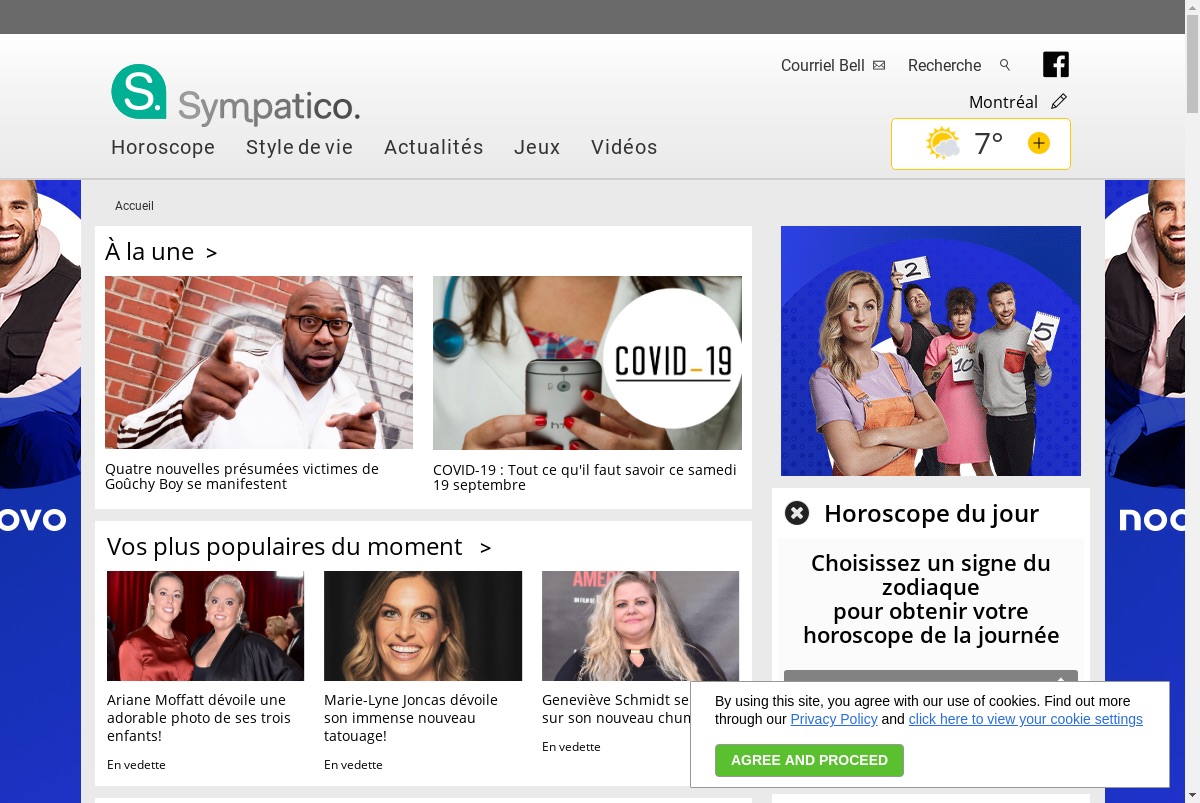This screenshot has width=1200, height=803.
Task: Click En vedette under Geneviève Schmidt
Action: tap(571, 746)
